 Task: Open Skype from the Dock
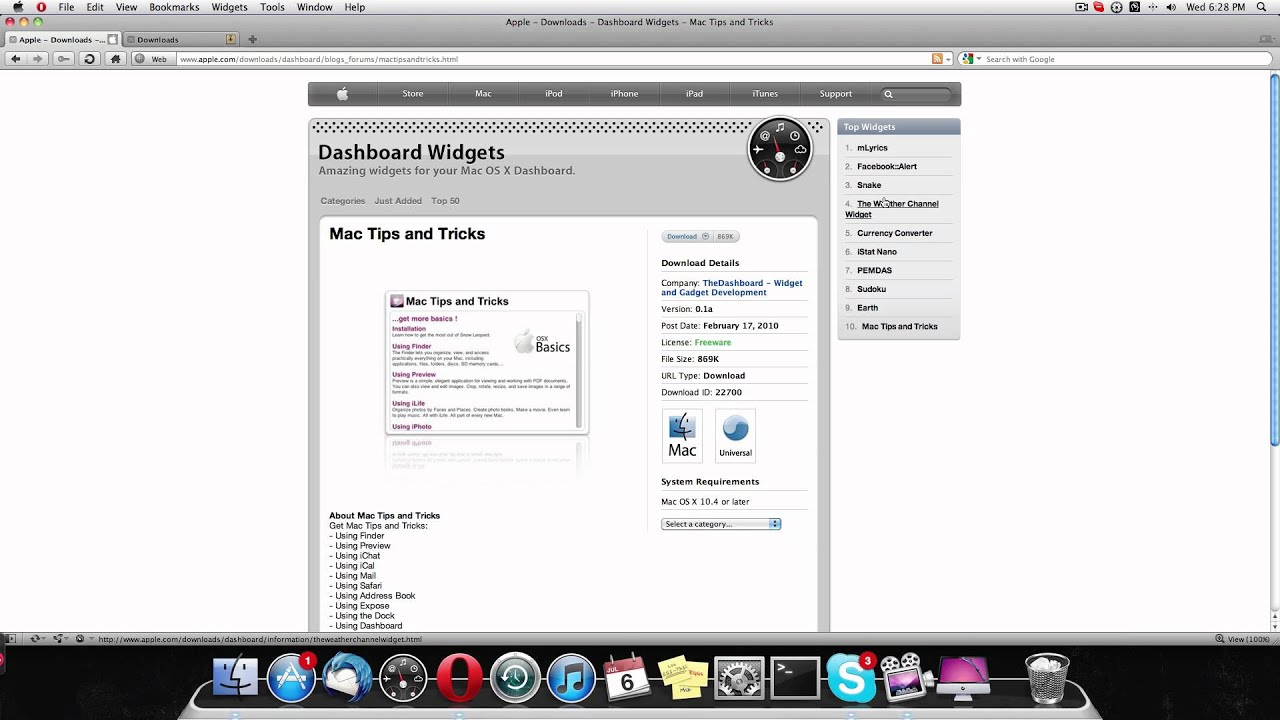point(852,678)
